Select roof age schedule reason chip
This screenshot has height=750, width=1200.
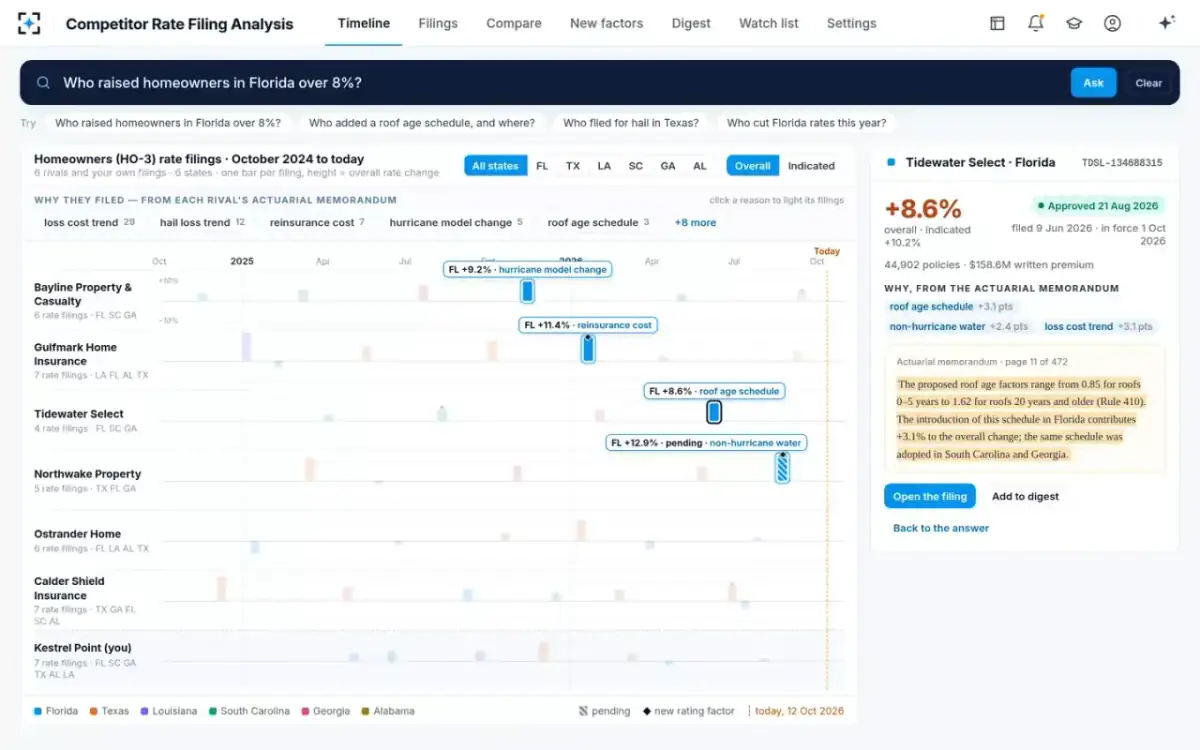point(598,222)
